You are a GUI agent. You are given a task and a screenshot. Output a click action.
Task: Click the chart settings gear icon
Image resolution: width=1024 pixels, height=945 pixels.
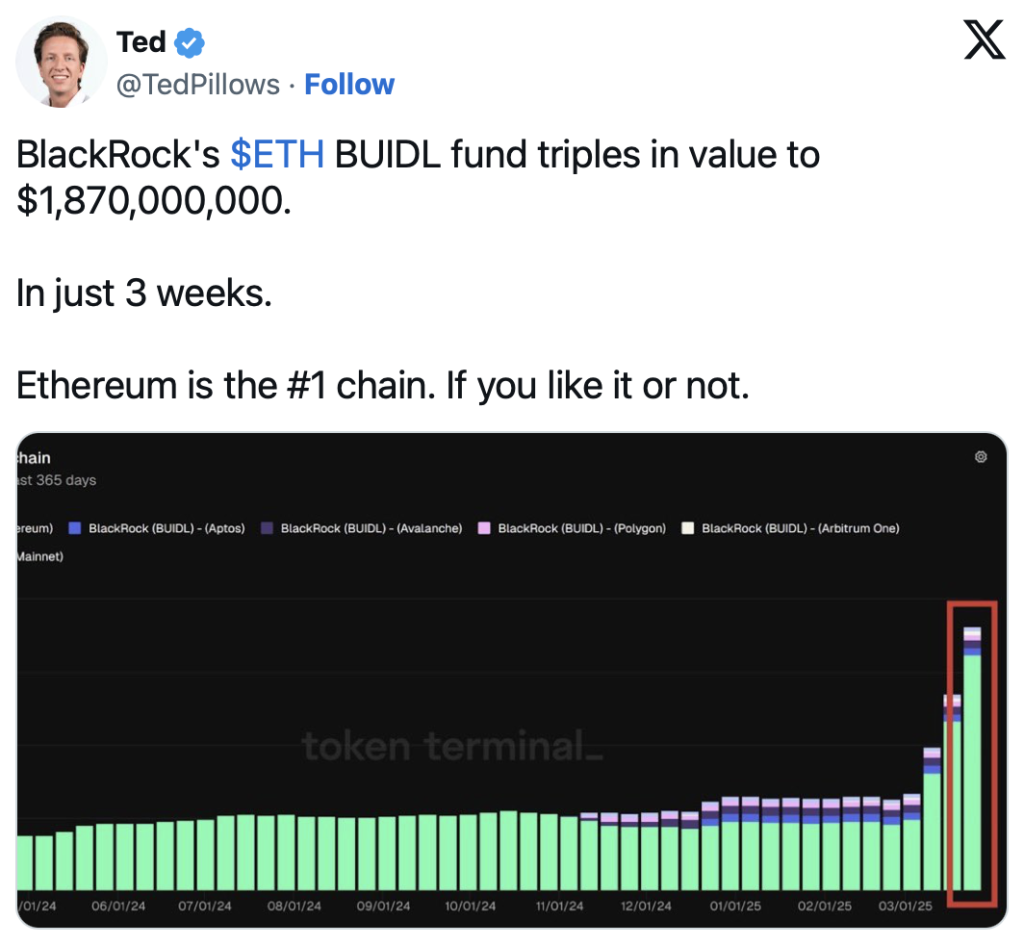point(980,456)
